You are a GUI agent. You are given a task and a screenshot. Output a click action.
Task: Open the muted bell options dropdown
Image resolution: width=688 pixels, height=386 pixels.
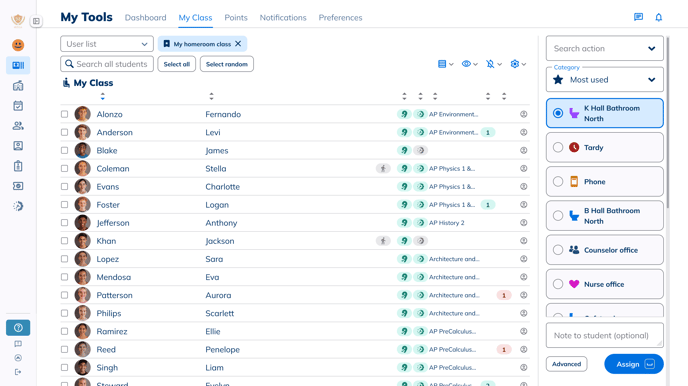[x=494, y=64]
